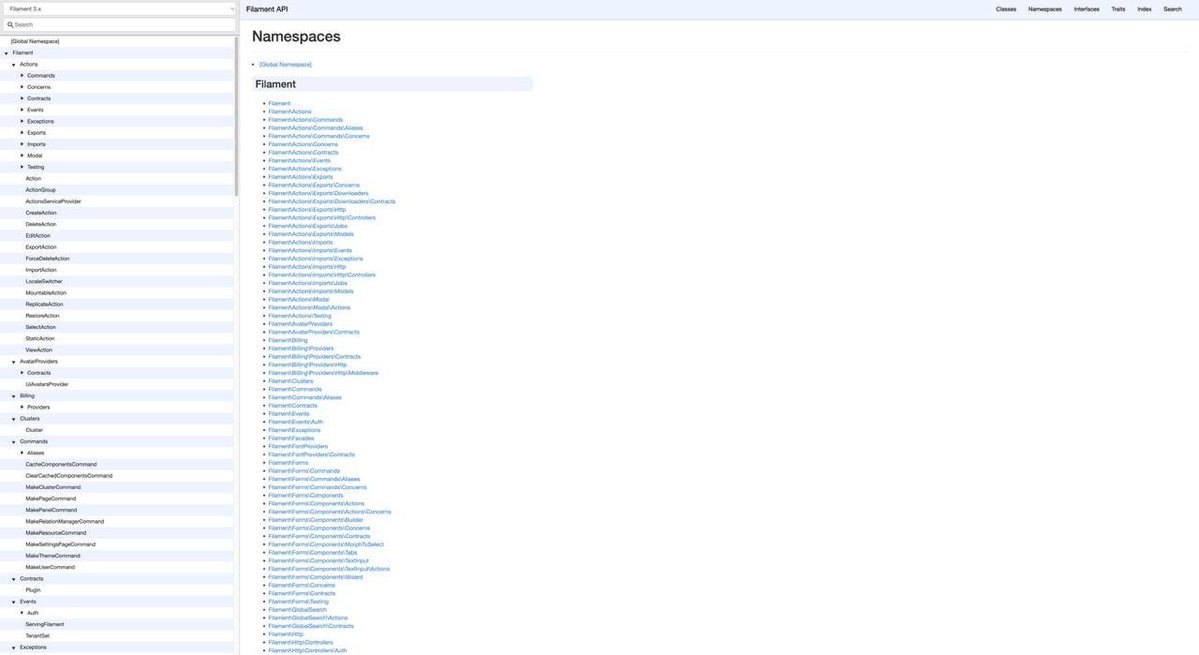Image resolution: width=1199 pixels, height=655 pixels.
Task: Expand the Testing node arrow
Action: [22, 167]
